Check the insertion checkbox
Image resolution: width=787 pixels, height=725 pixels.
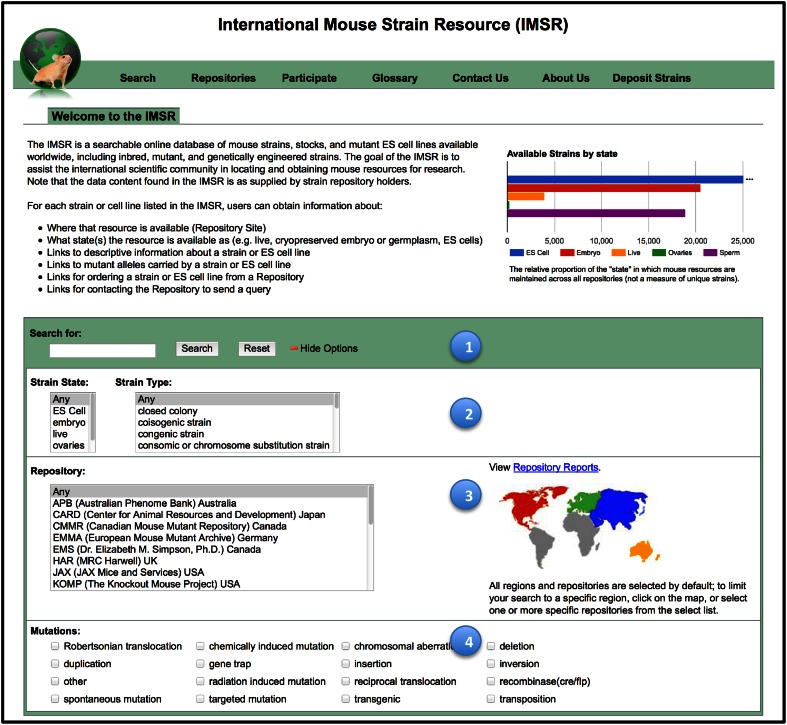tap(345, 664)
